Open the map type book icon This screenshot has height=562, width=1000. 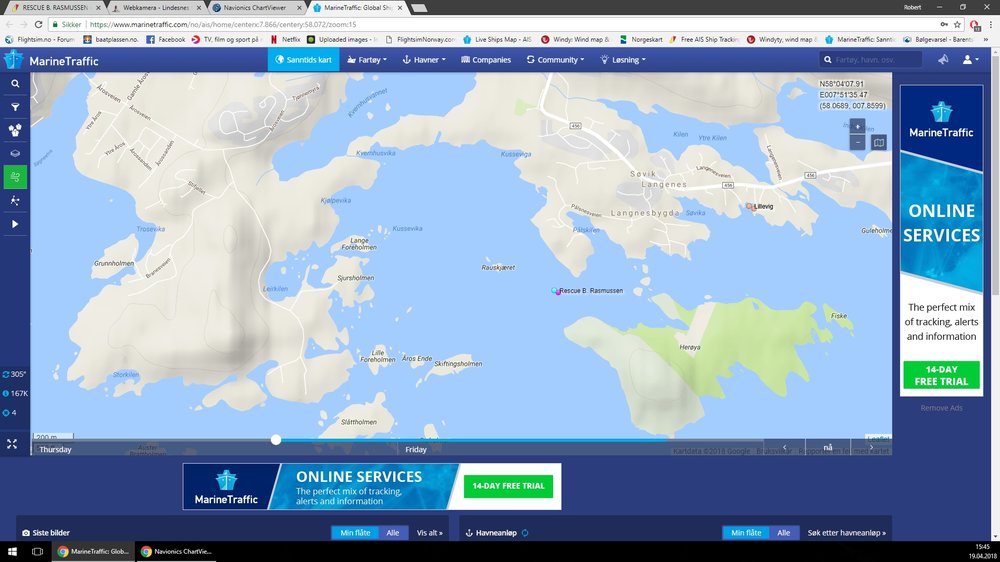[879, 142]
